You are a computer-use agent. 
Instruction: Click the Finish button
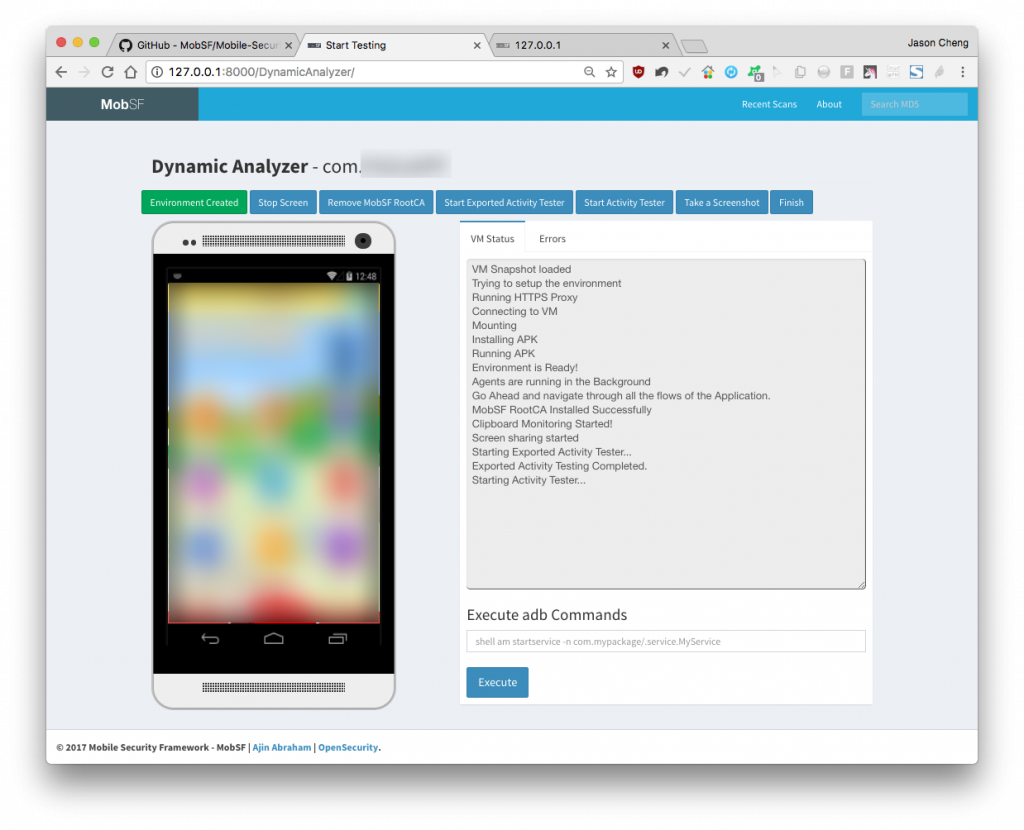792,202
